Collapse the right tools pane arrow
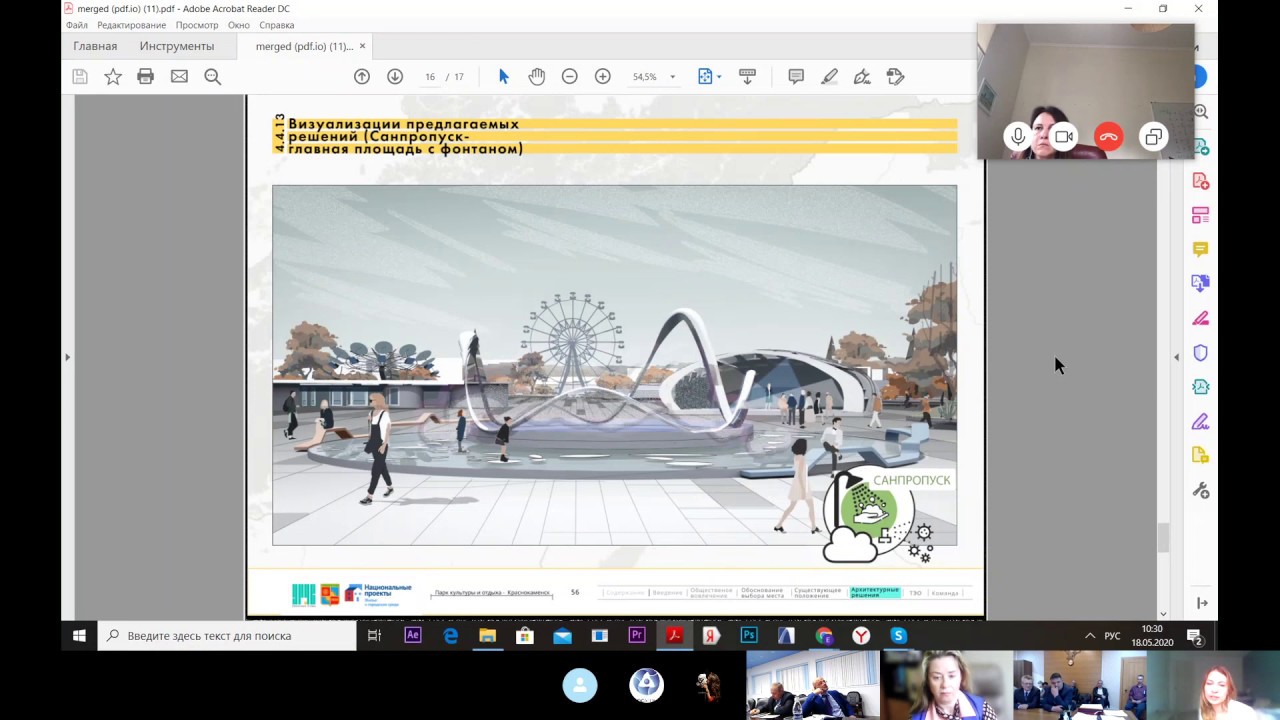 click(x=1176, y=357)
